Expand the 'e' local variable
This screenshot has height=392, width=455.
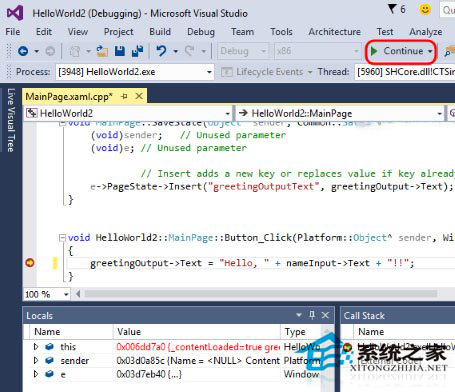(36, 374)
